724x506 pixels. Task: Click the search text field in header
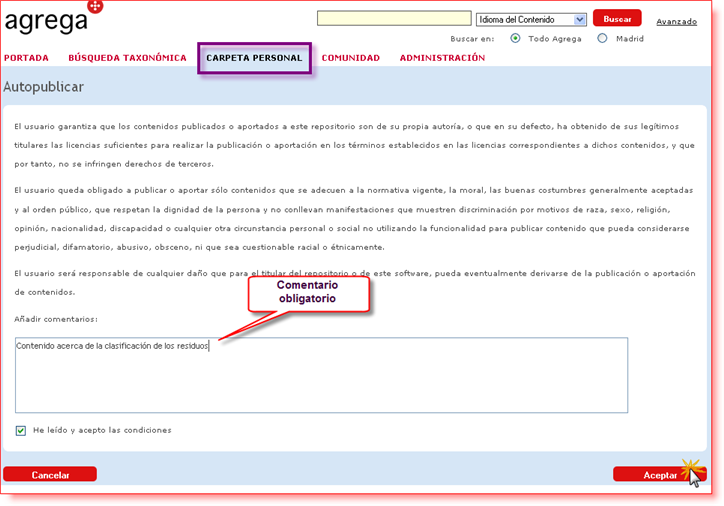[394, 18]
